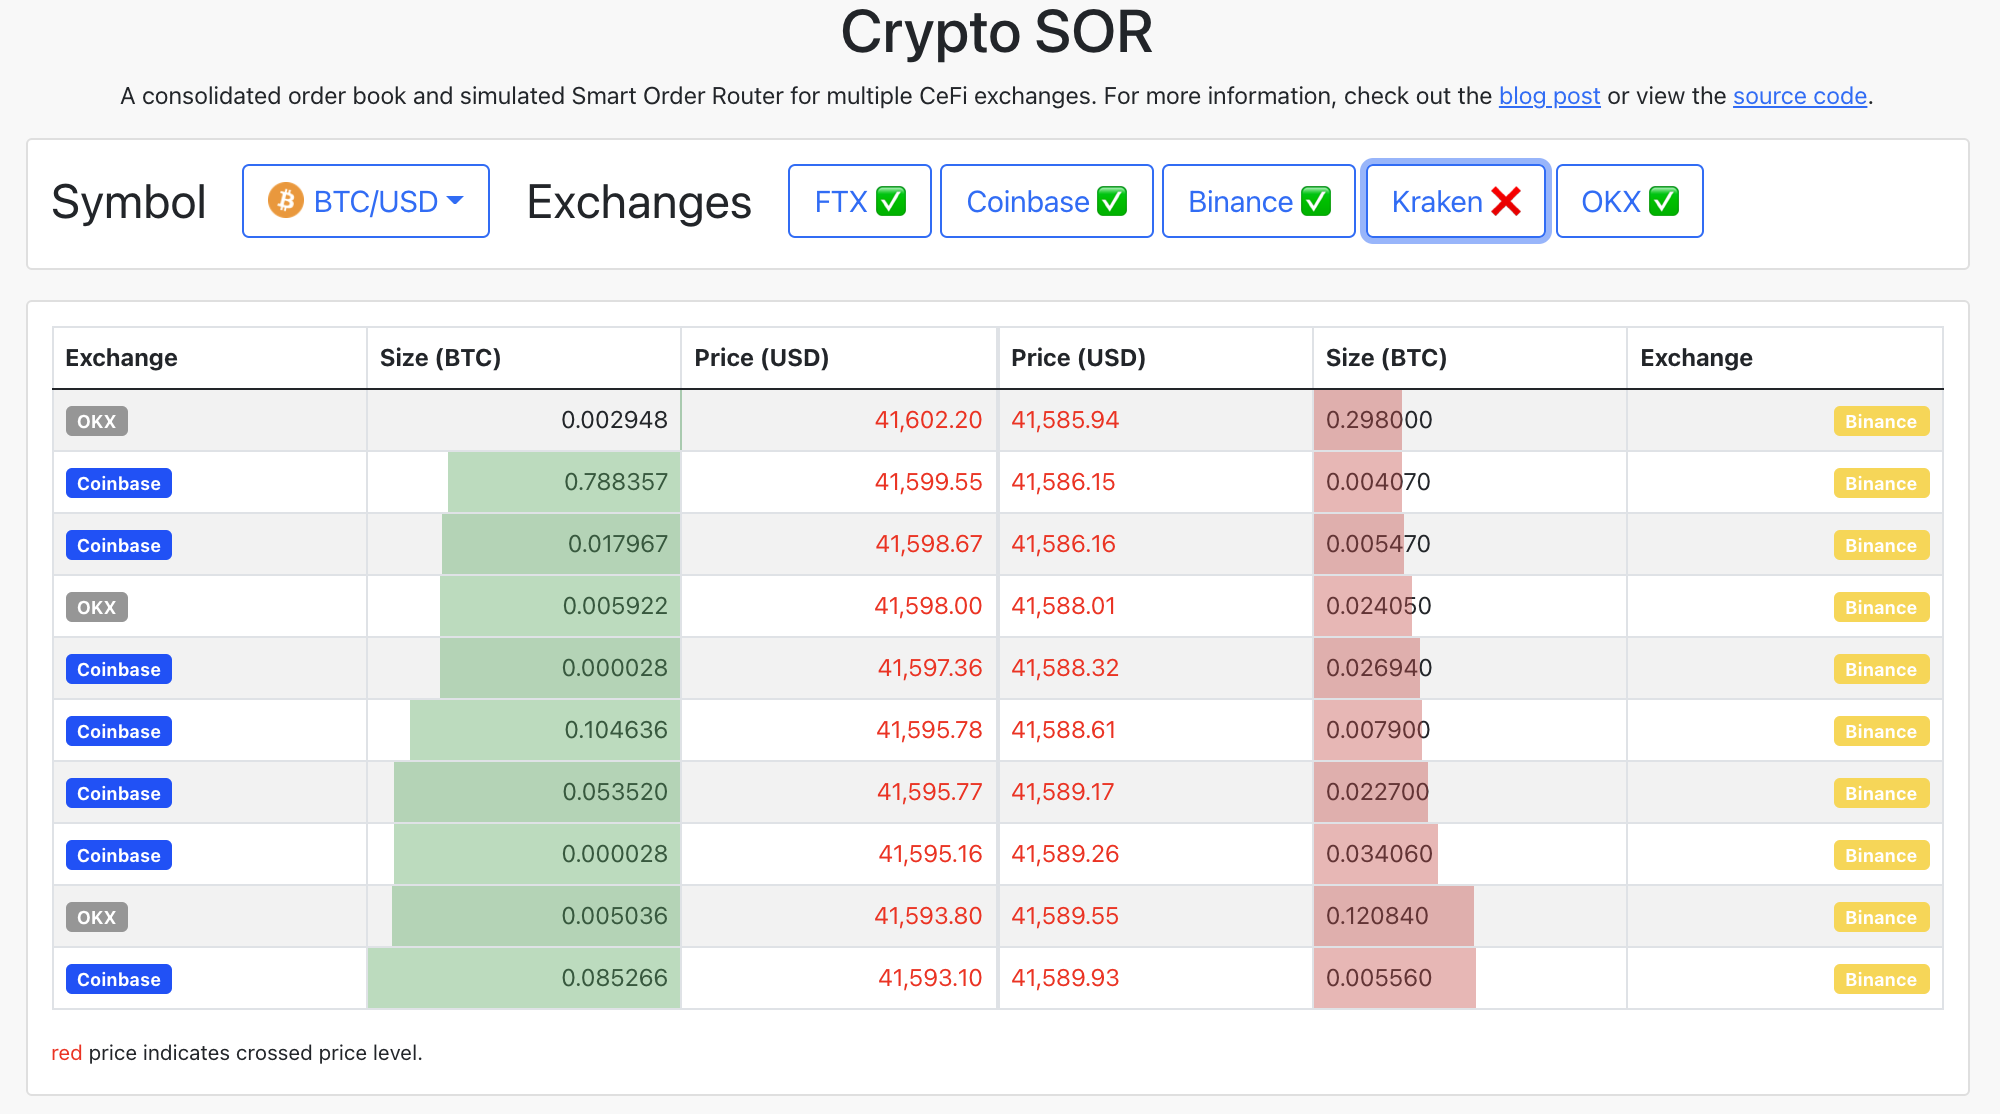Image resolution: width=2000 pixels, height=1114 pixels.
Task: Click the Crypto SOR page title
Action: coord(997,32)
